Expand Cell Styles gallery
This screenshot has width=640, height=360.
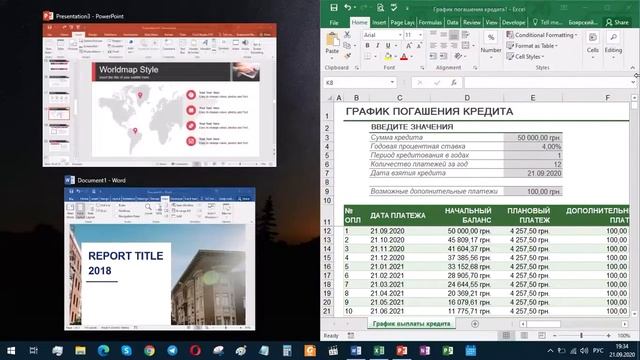526,56
